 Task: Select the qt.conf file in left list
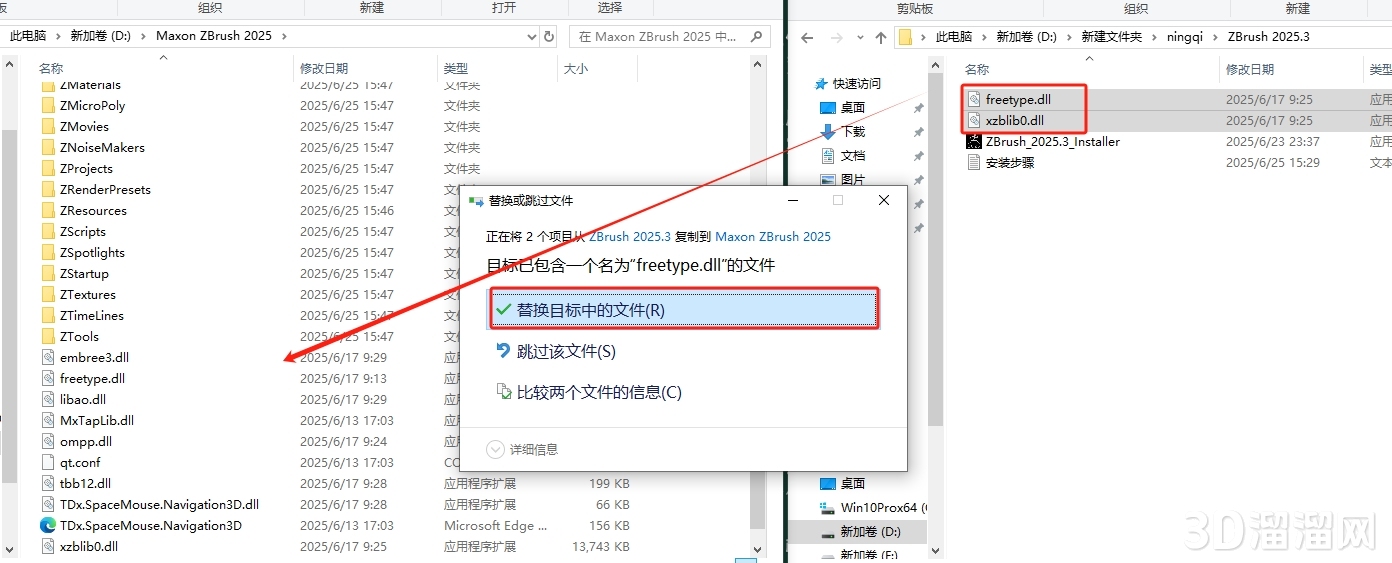pos(80,463)
